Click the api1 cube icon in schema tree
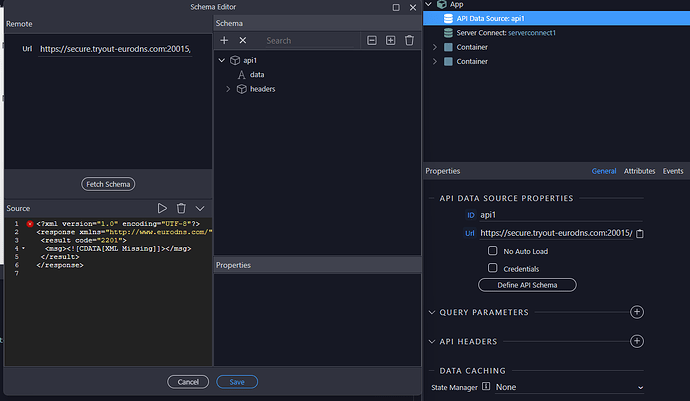Screen dimensions: 690x401 [x=235, y=60]
